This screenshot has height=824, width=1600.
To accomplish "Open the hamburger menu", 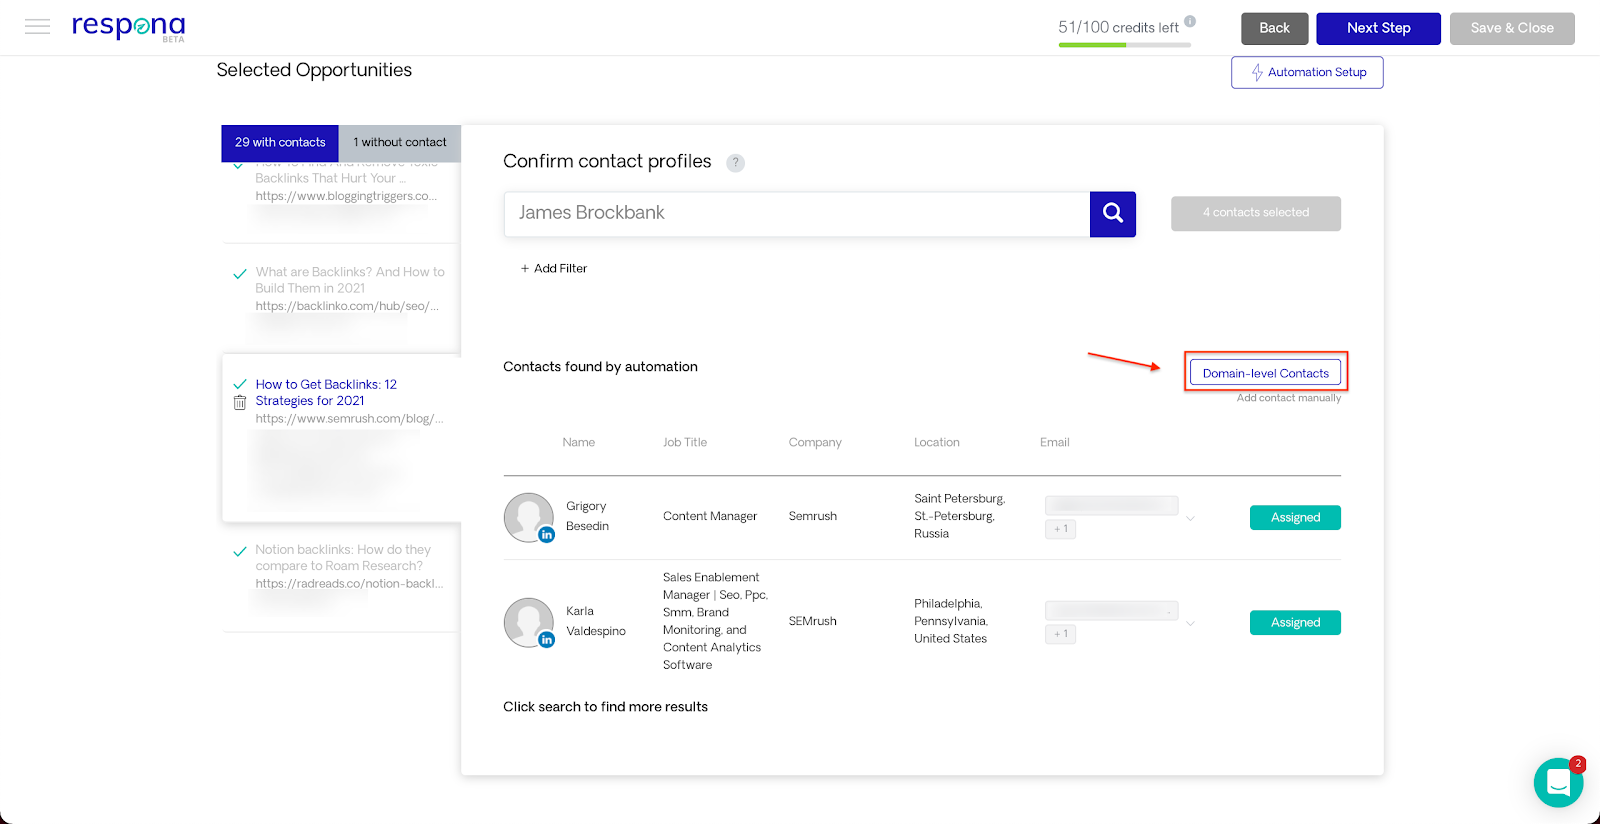I will click(37, 27).
